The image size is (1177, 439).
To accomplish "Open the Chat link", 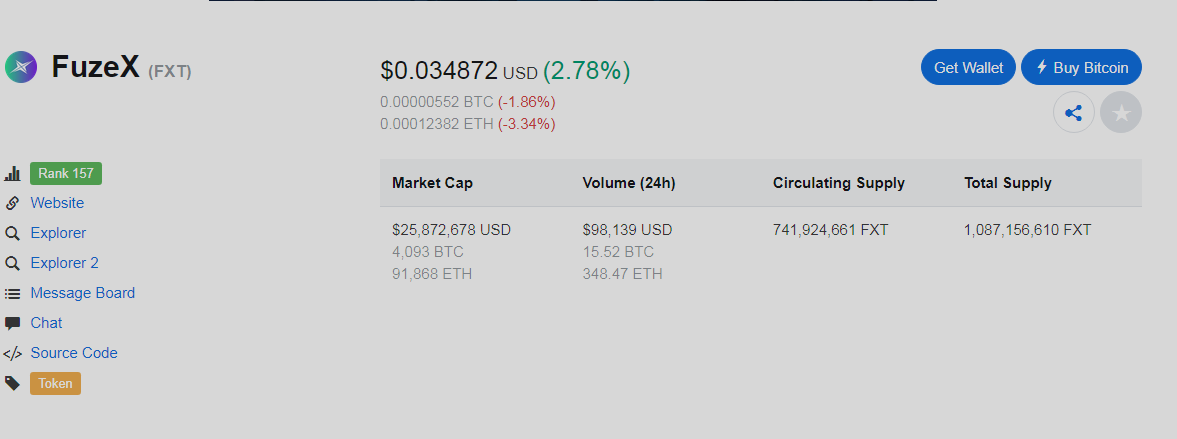I will pos(46,323).
